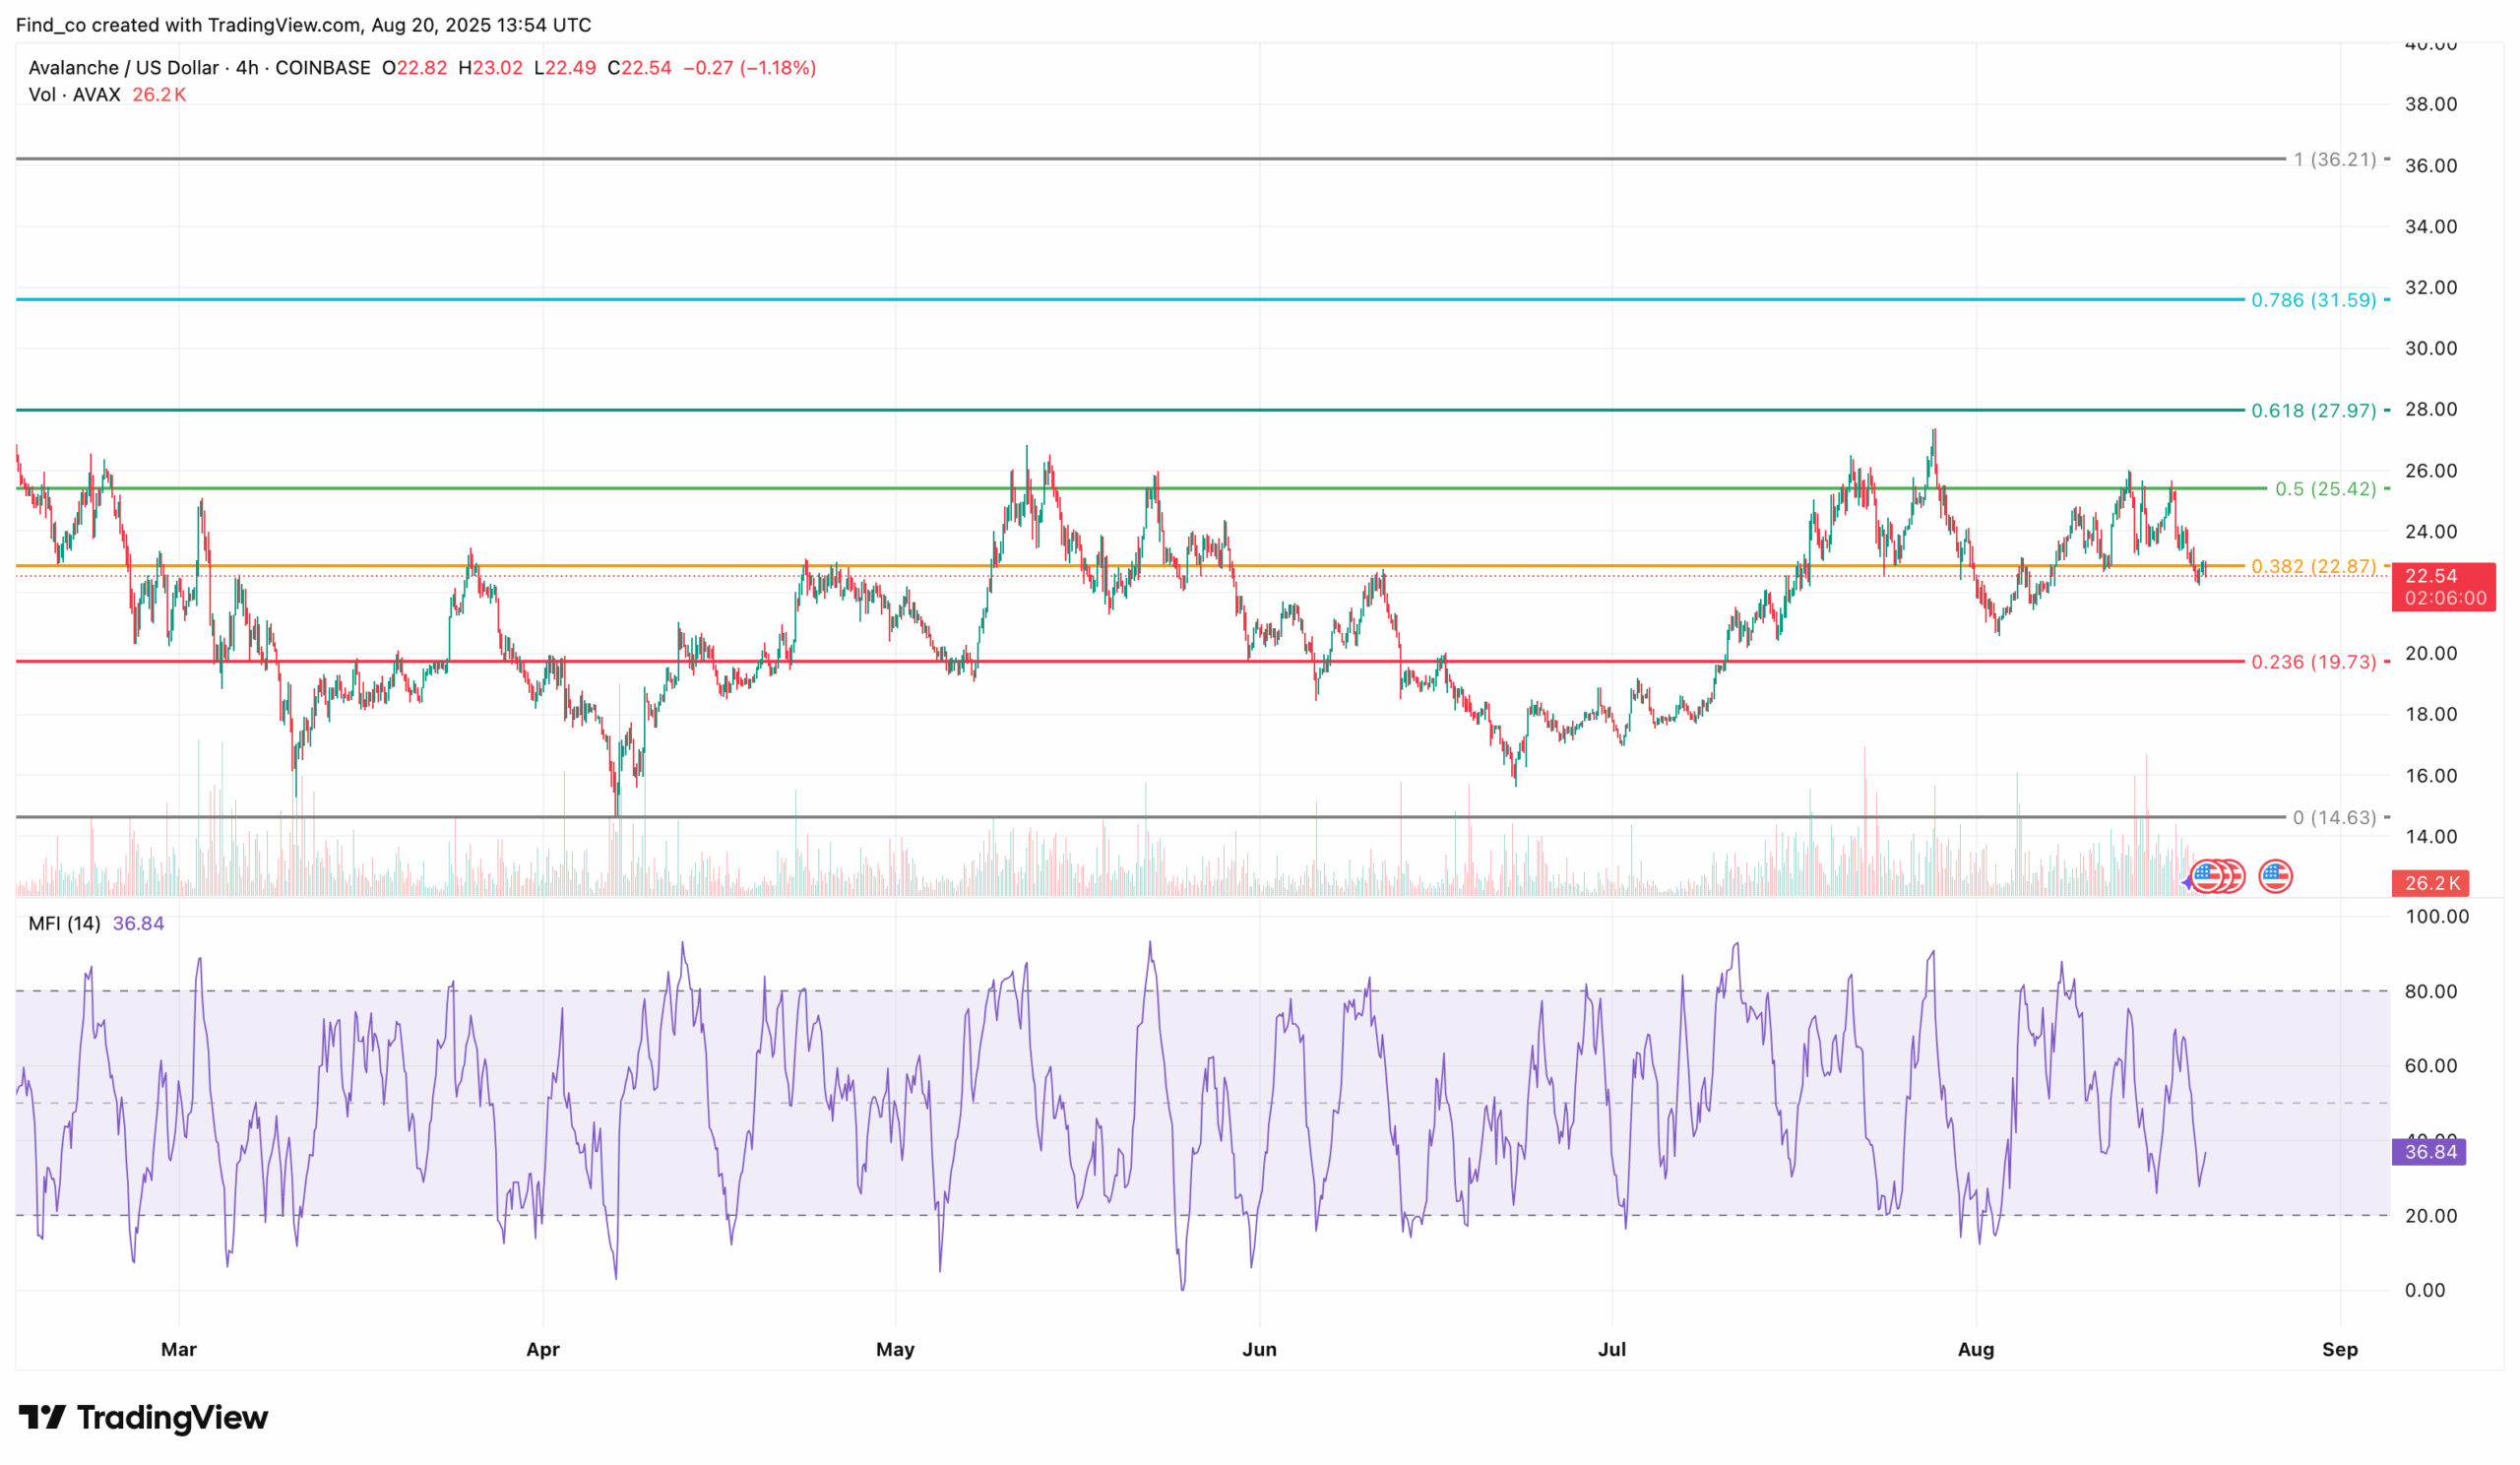Click the standalone US flag economic event icon
Viewport: 2520px width, 1465px height.
point(2276,877)
